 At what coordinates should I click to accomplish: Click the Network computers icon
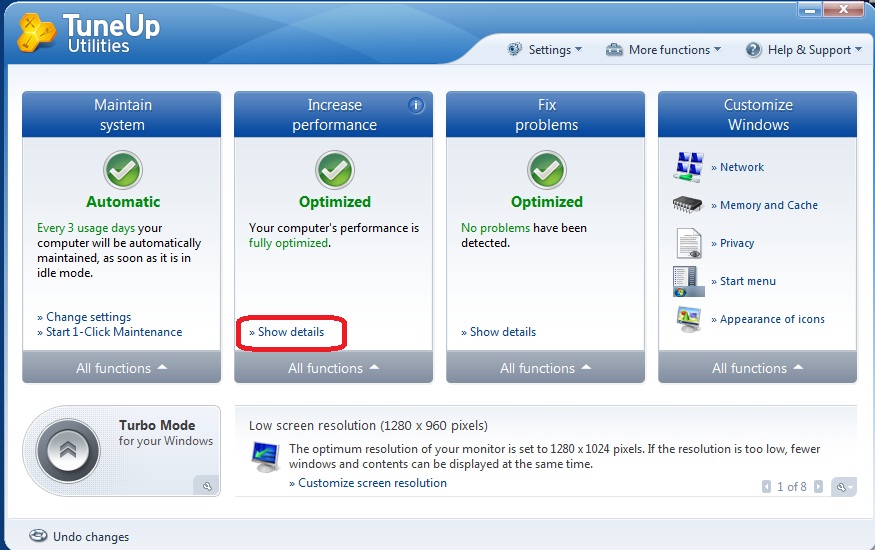(x=688, y=167)
